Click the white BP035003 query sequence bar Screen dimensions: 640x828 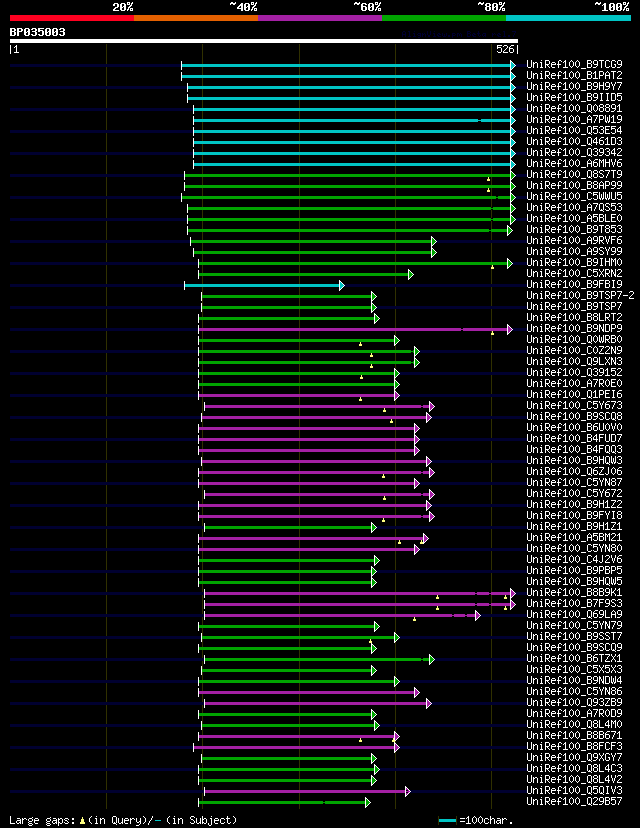264,41
